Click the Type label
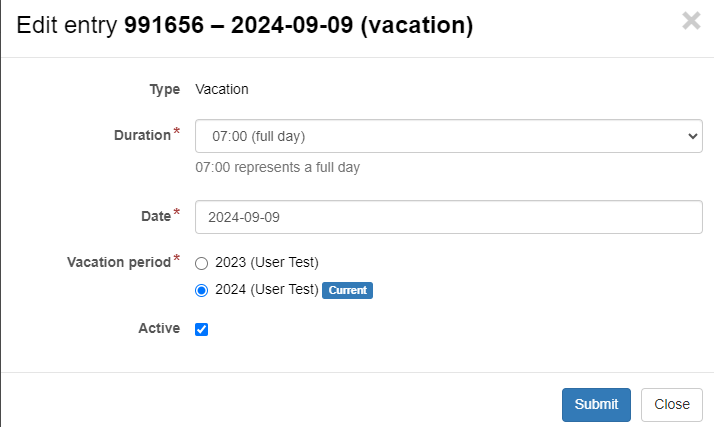Screen dimensions: 714x427 click(x=164, y=89)
